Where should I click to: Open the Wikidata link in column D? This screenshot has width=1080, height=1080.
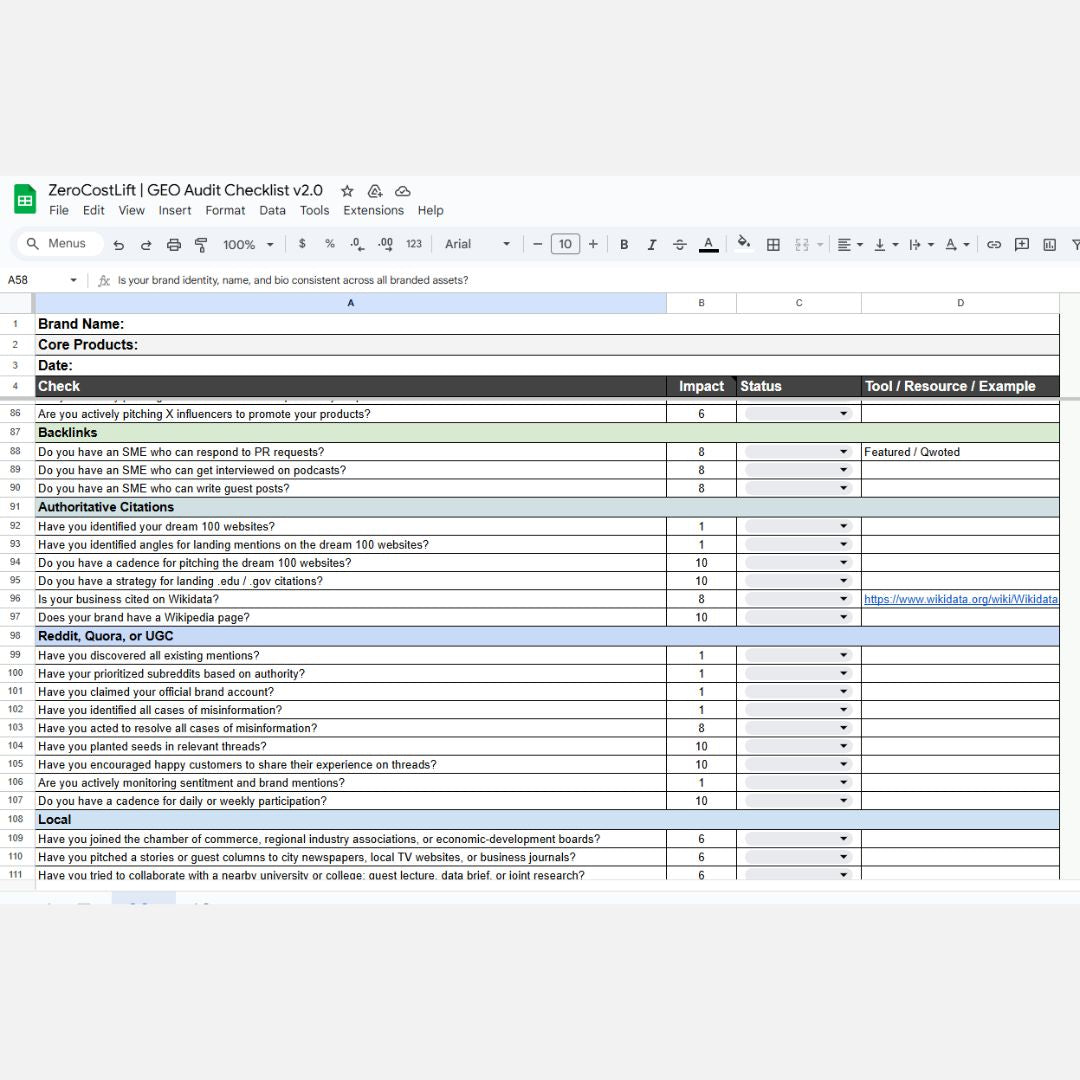960,600
